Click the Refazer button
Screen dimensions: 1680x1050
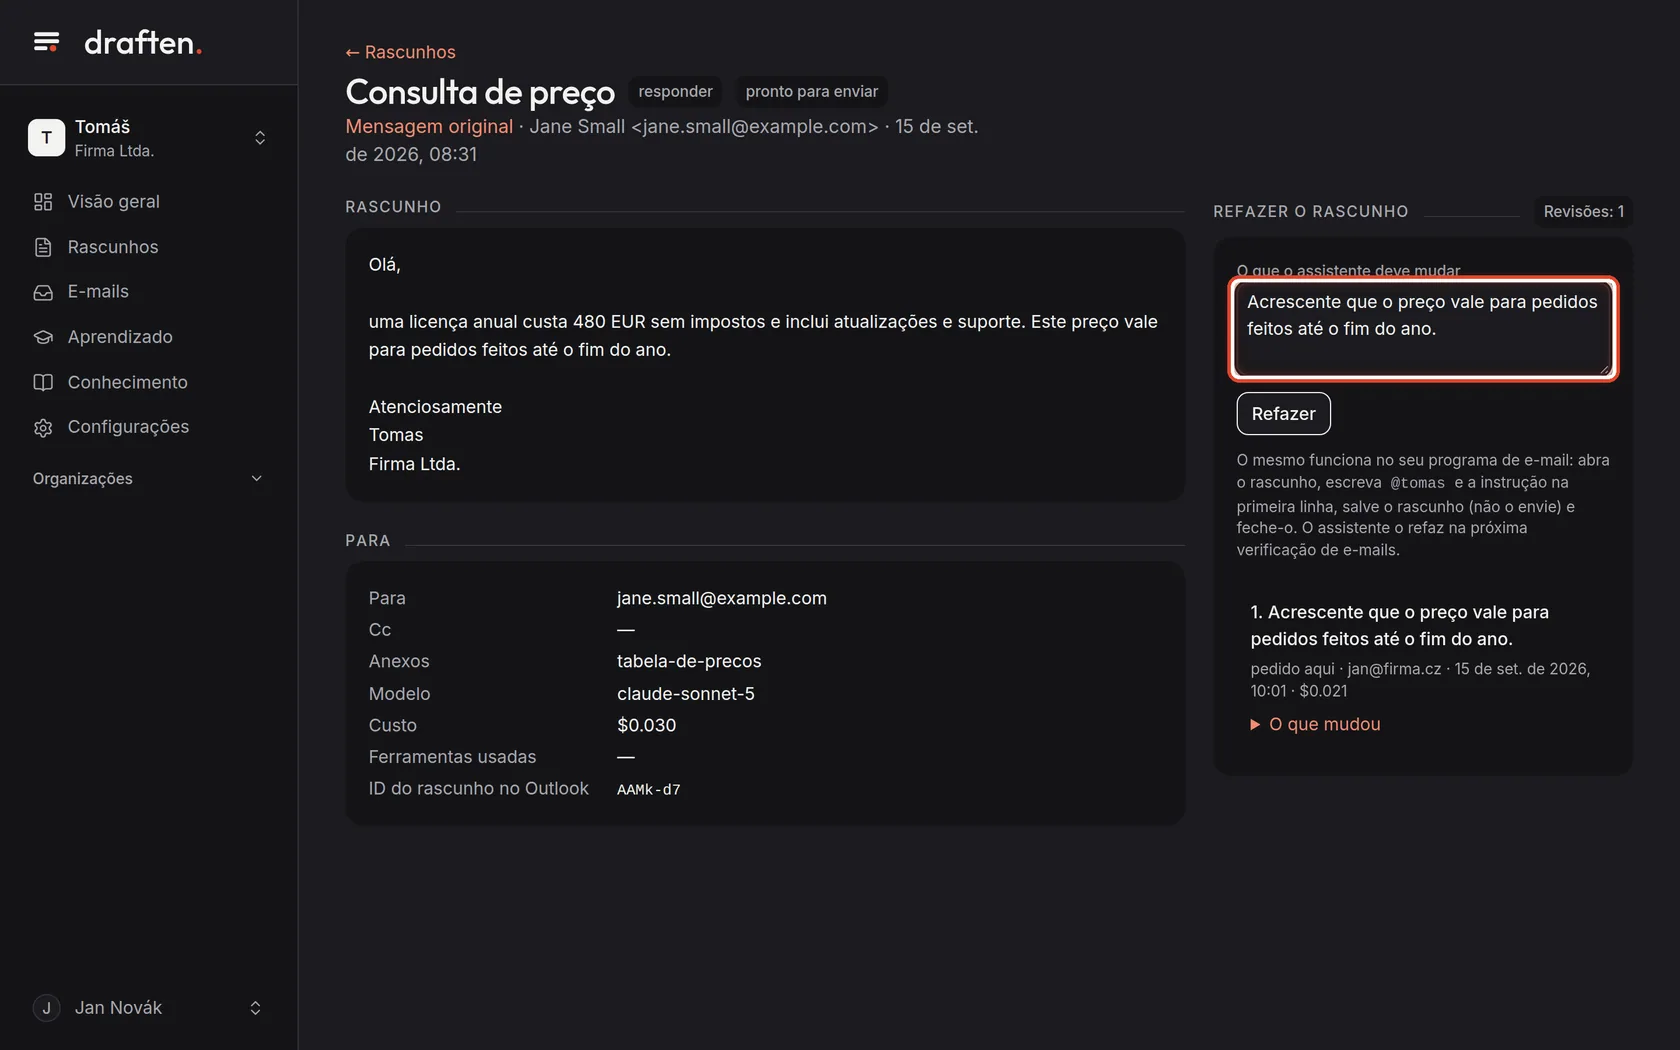point(1283,414)
